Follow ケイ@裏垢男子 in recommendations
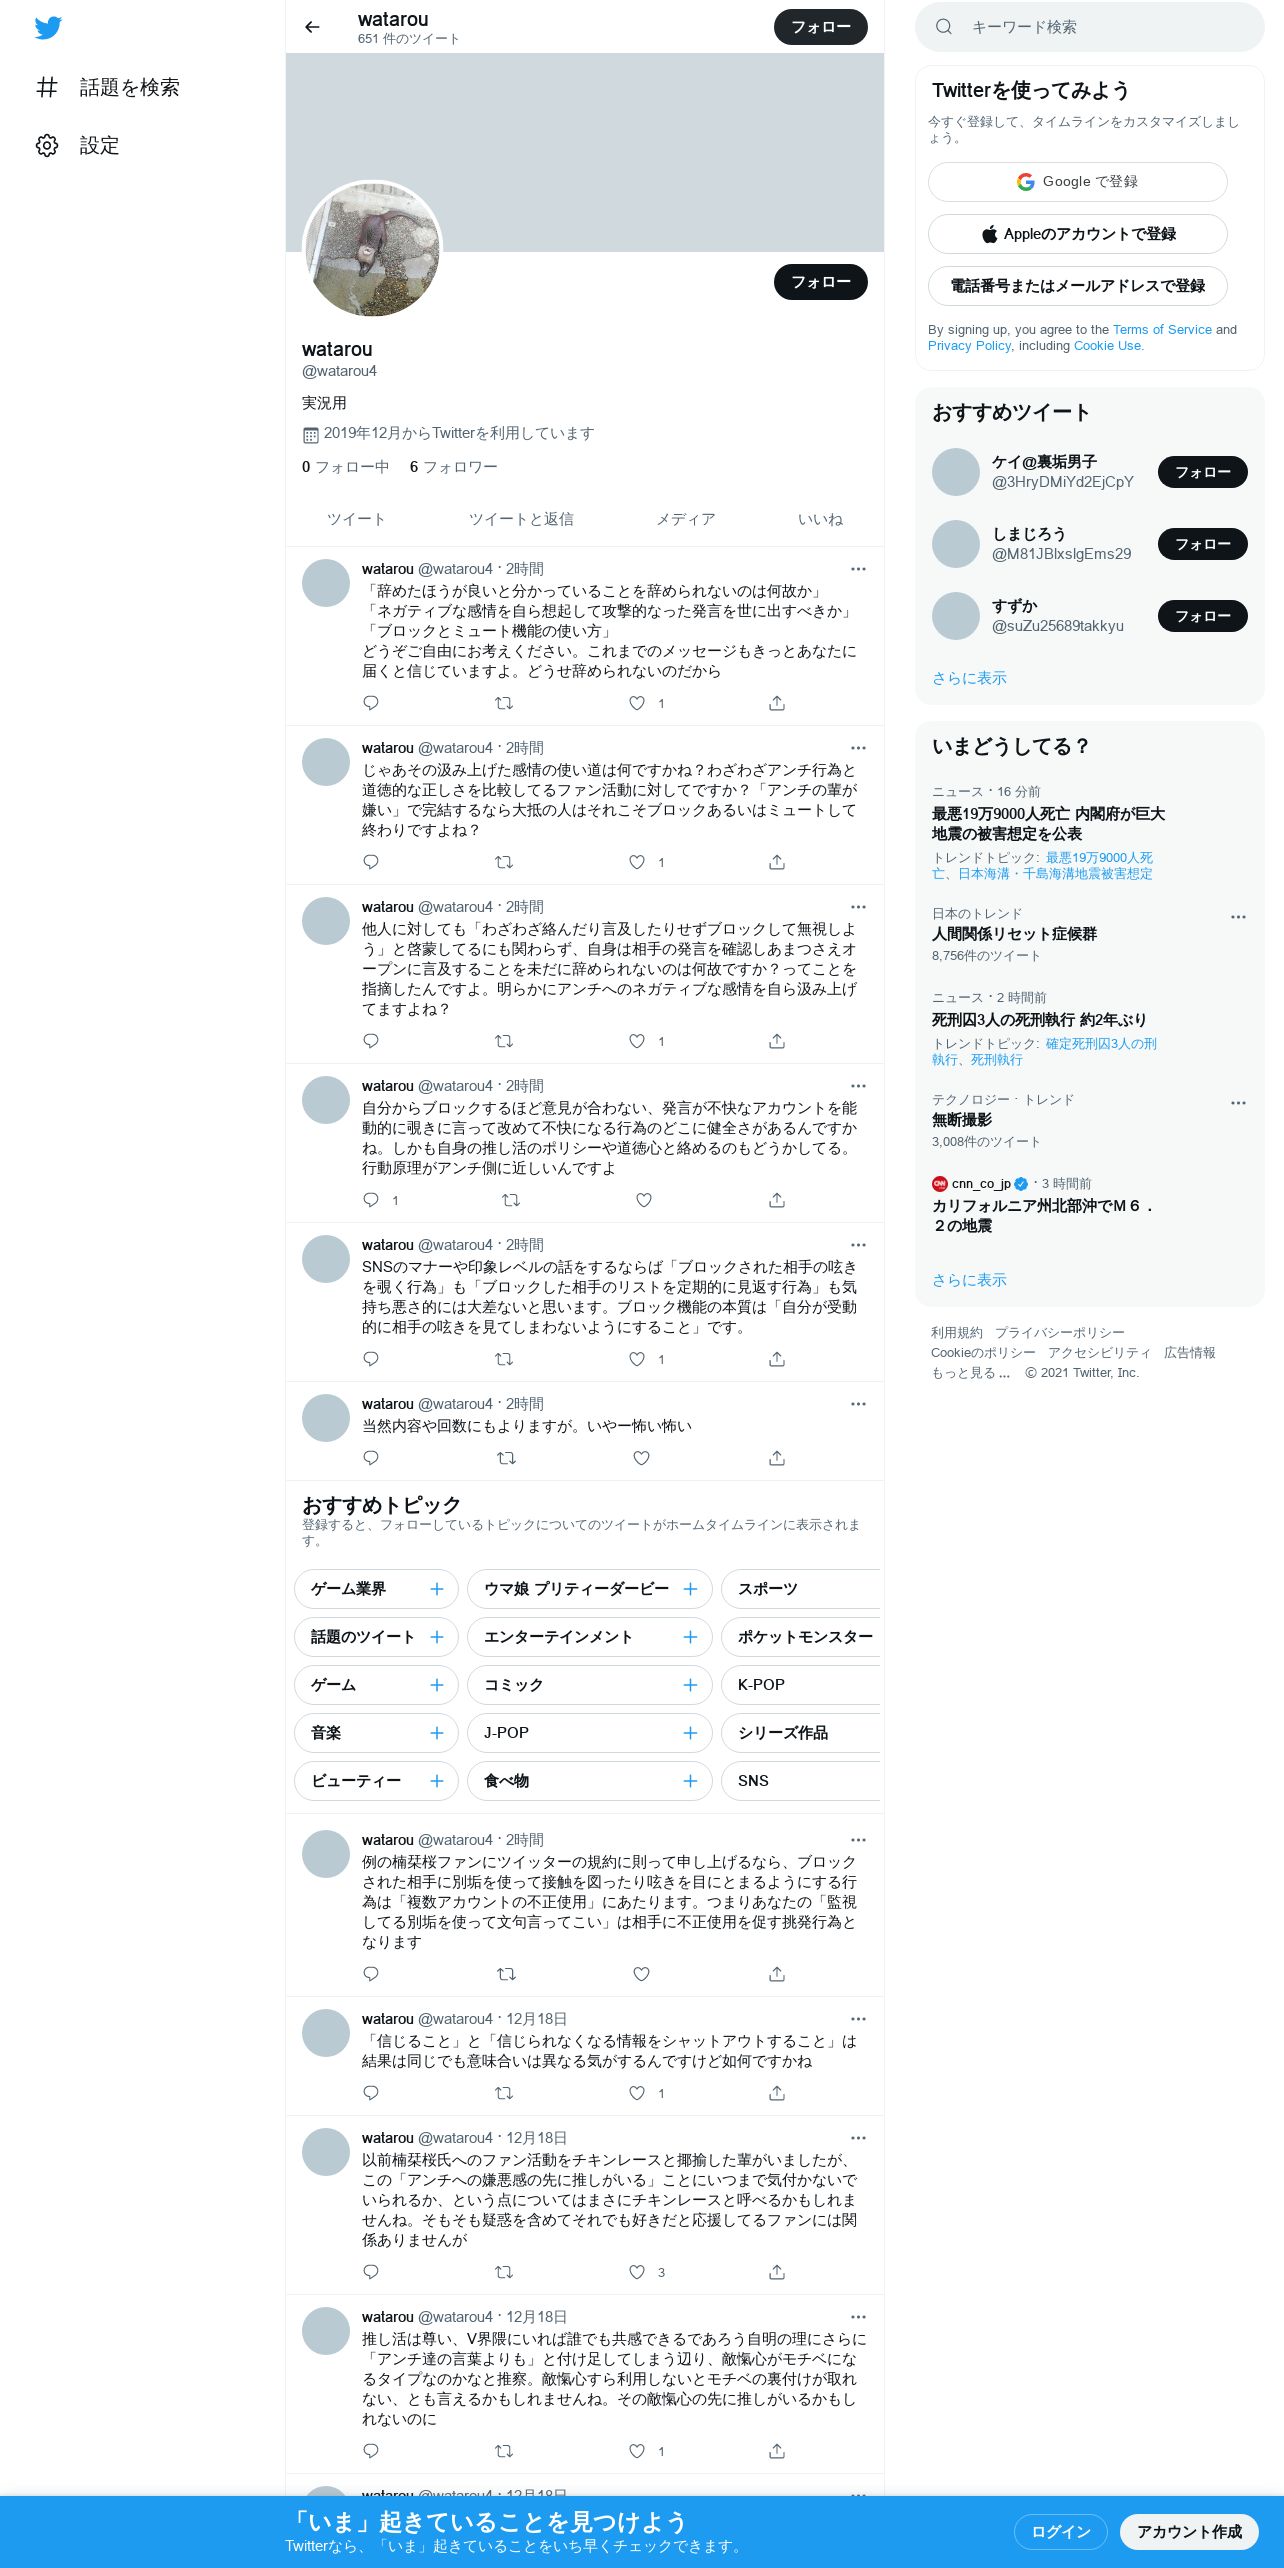 pyautogui.click(x=1202, y=472)
